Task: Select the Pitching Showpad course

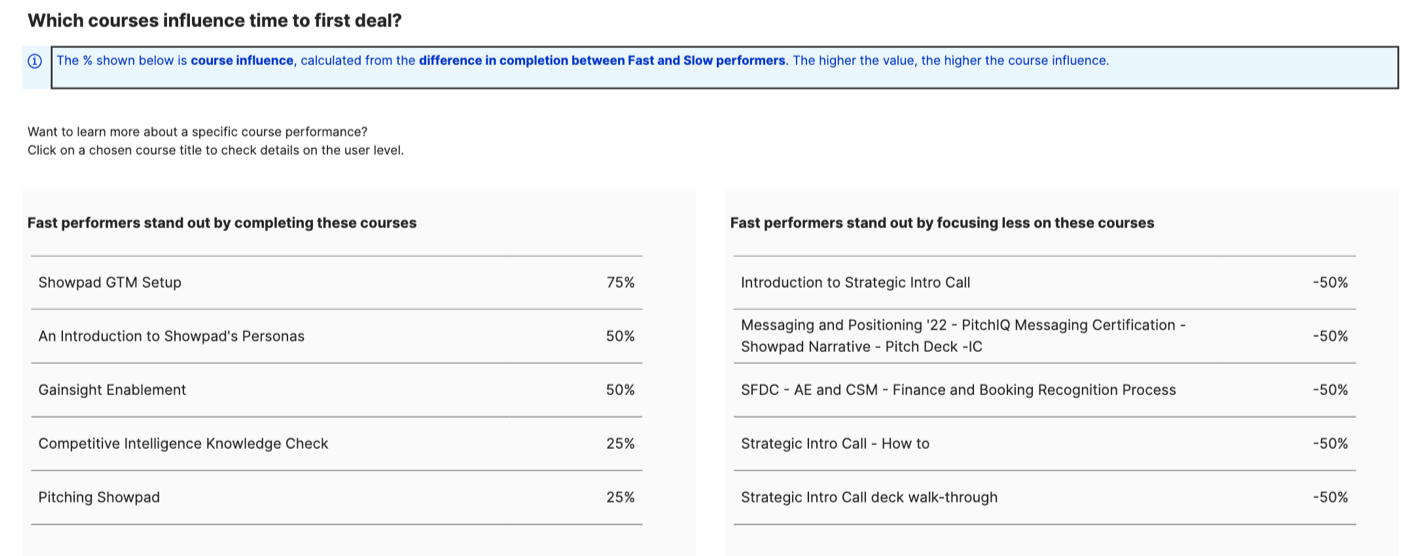Action: [99, 498]
